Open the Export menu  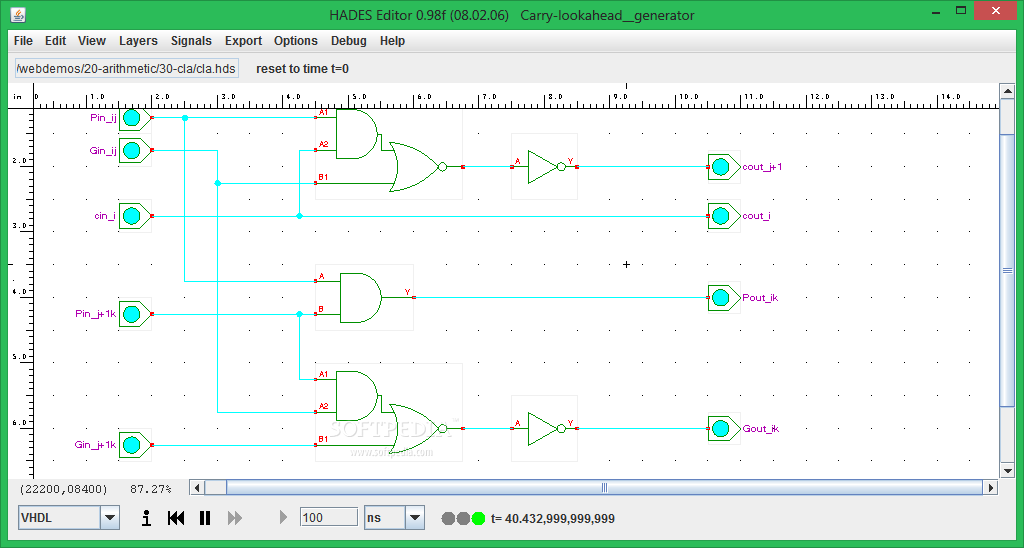point(244,40)
